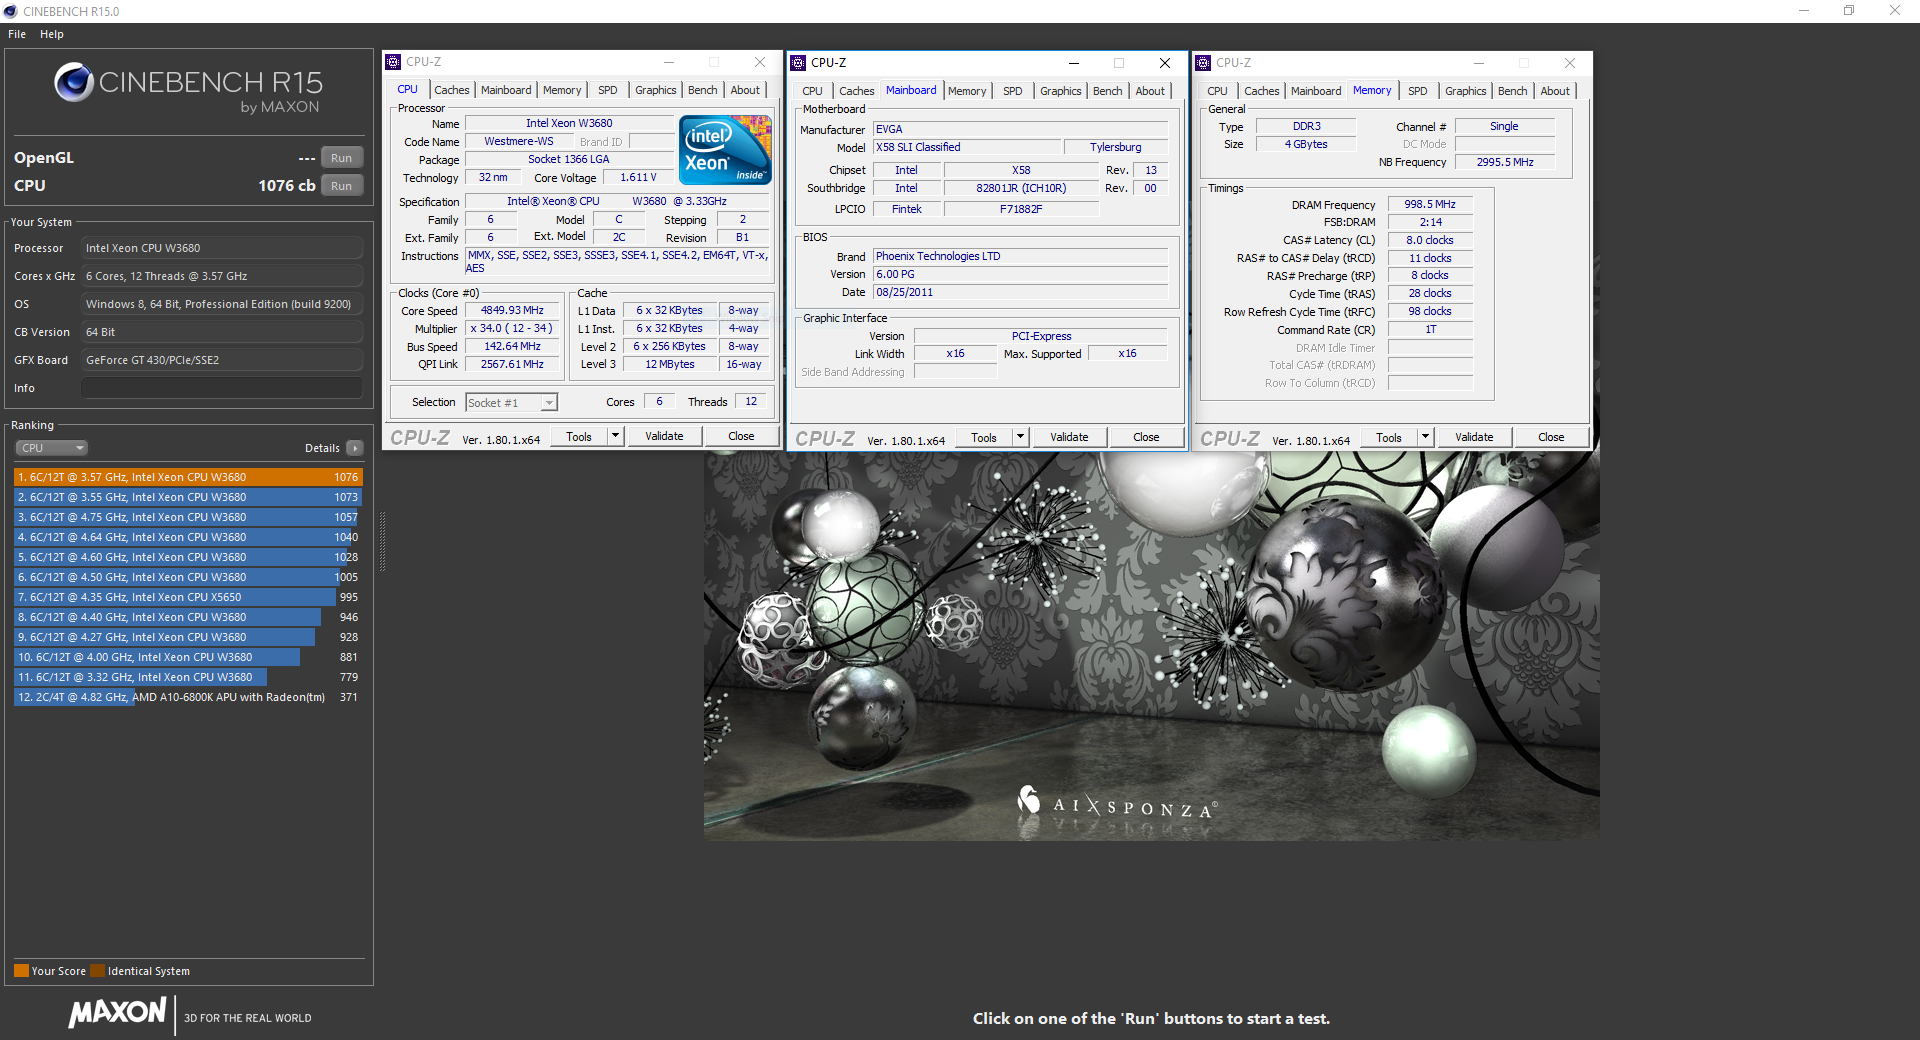Click the Your Score orange legend swatch
The height and width of the screenshot is (1040, 1920).
click(x=21, y=970)
